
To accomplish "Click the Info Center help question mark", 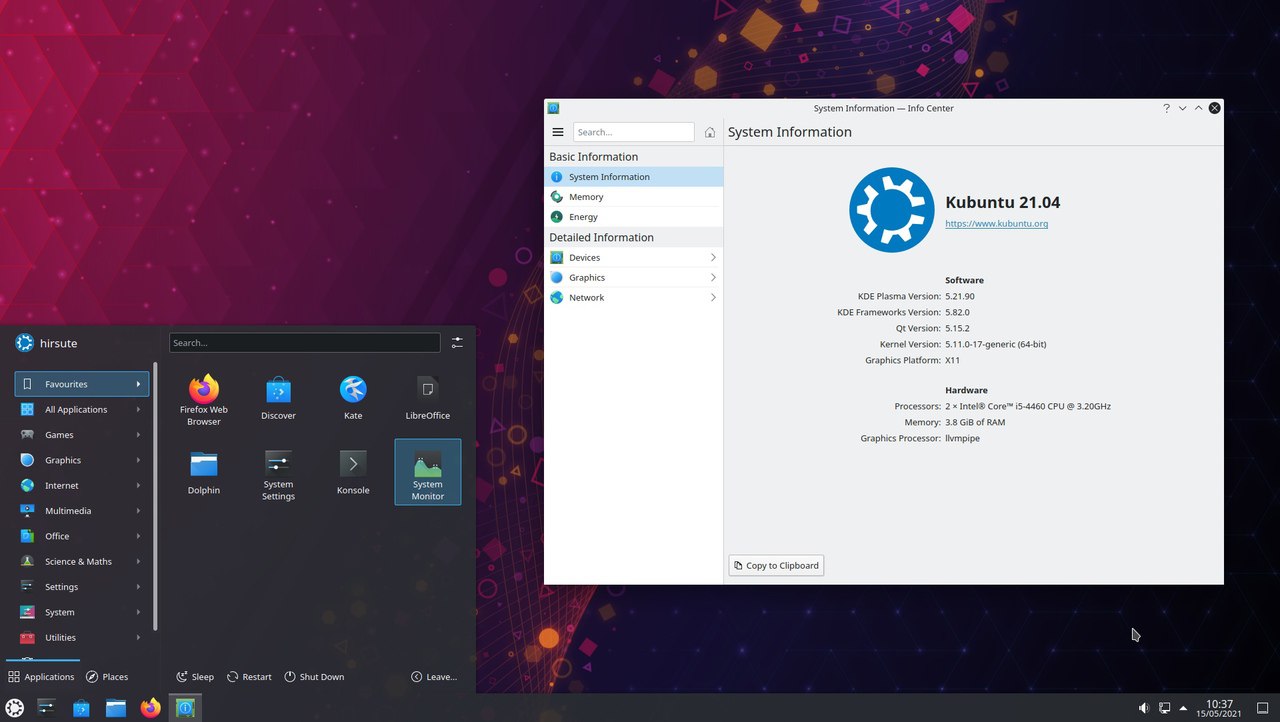I will click(1166, 108).
